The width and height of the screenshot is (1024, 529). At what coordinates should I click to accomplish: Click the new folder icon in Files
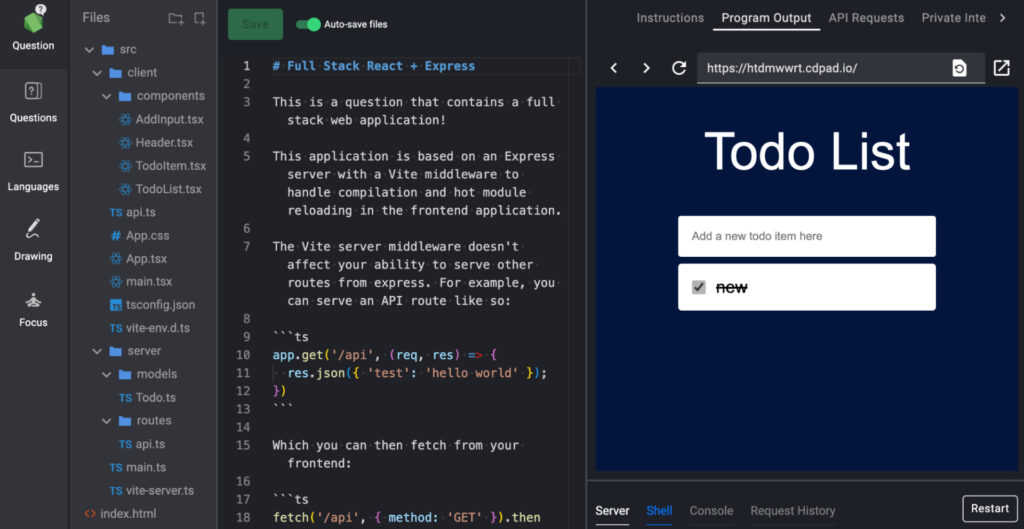176,18
